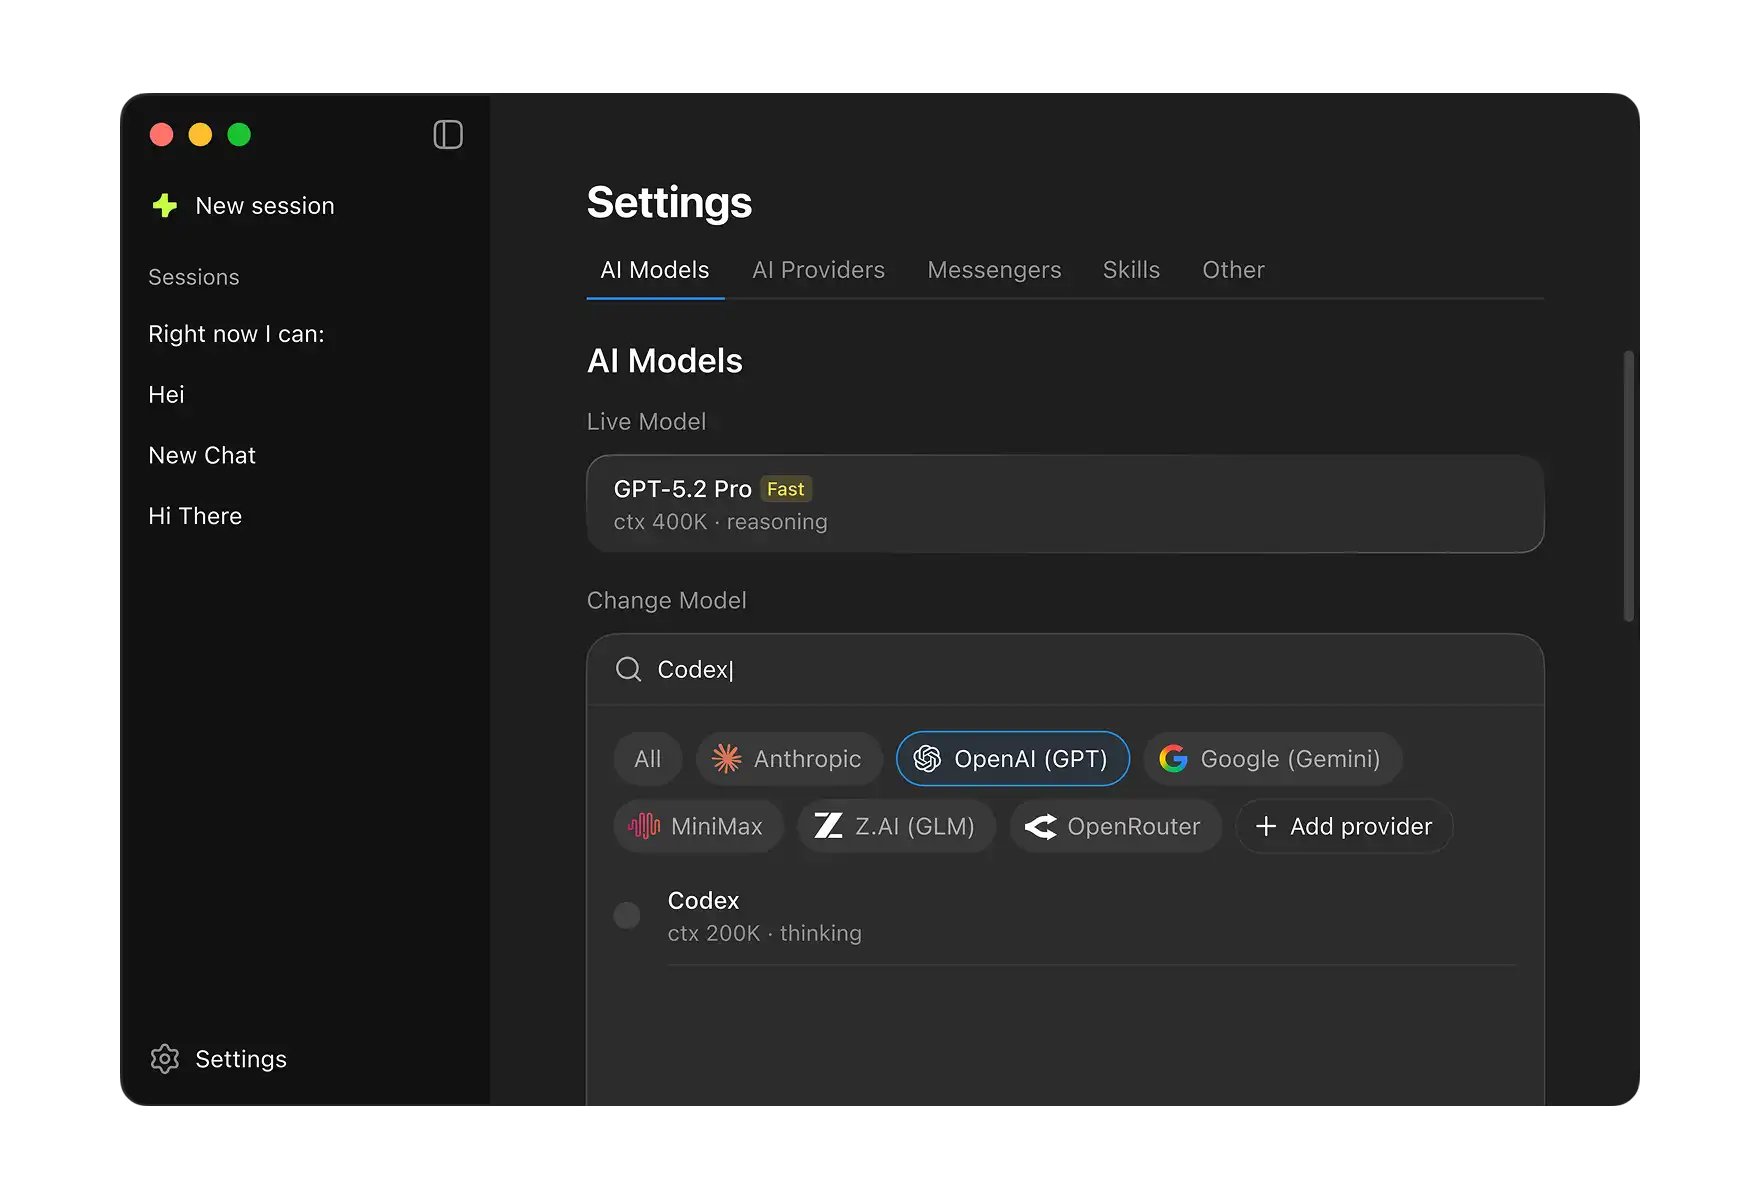Viewport: 1760px width, 1200px height.
Task: Enable the All provider filter
Action: [647, 758]
